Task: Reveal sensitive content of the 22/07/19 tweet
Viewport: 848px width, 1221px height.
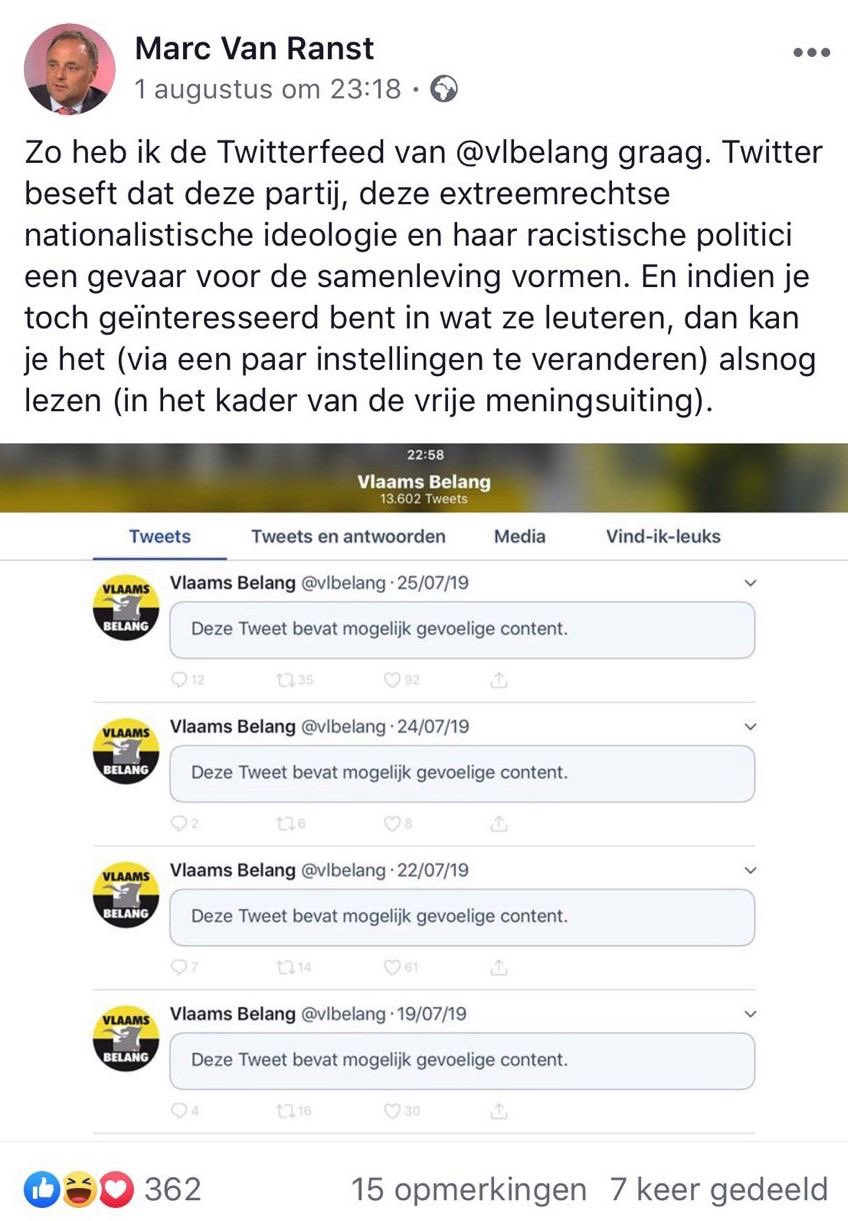Action: point(462,916)
